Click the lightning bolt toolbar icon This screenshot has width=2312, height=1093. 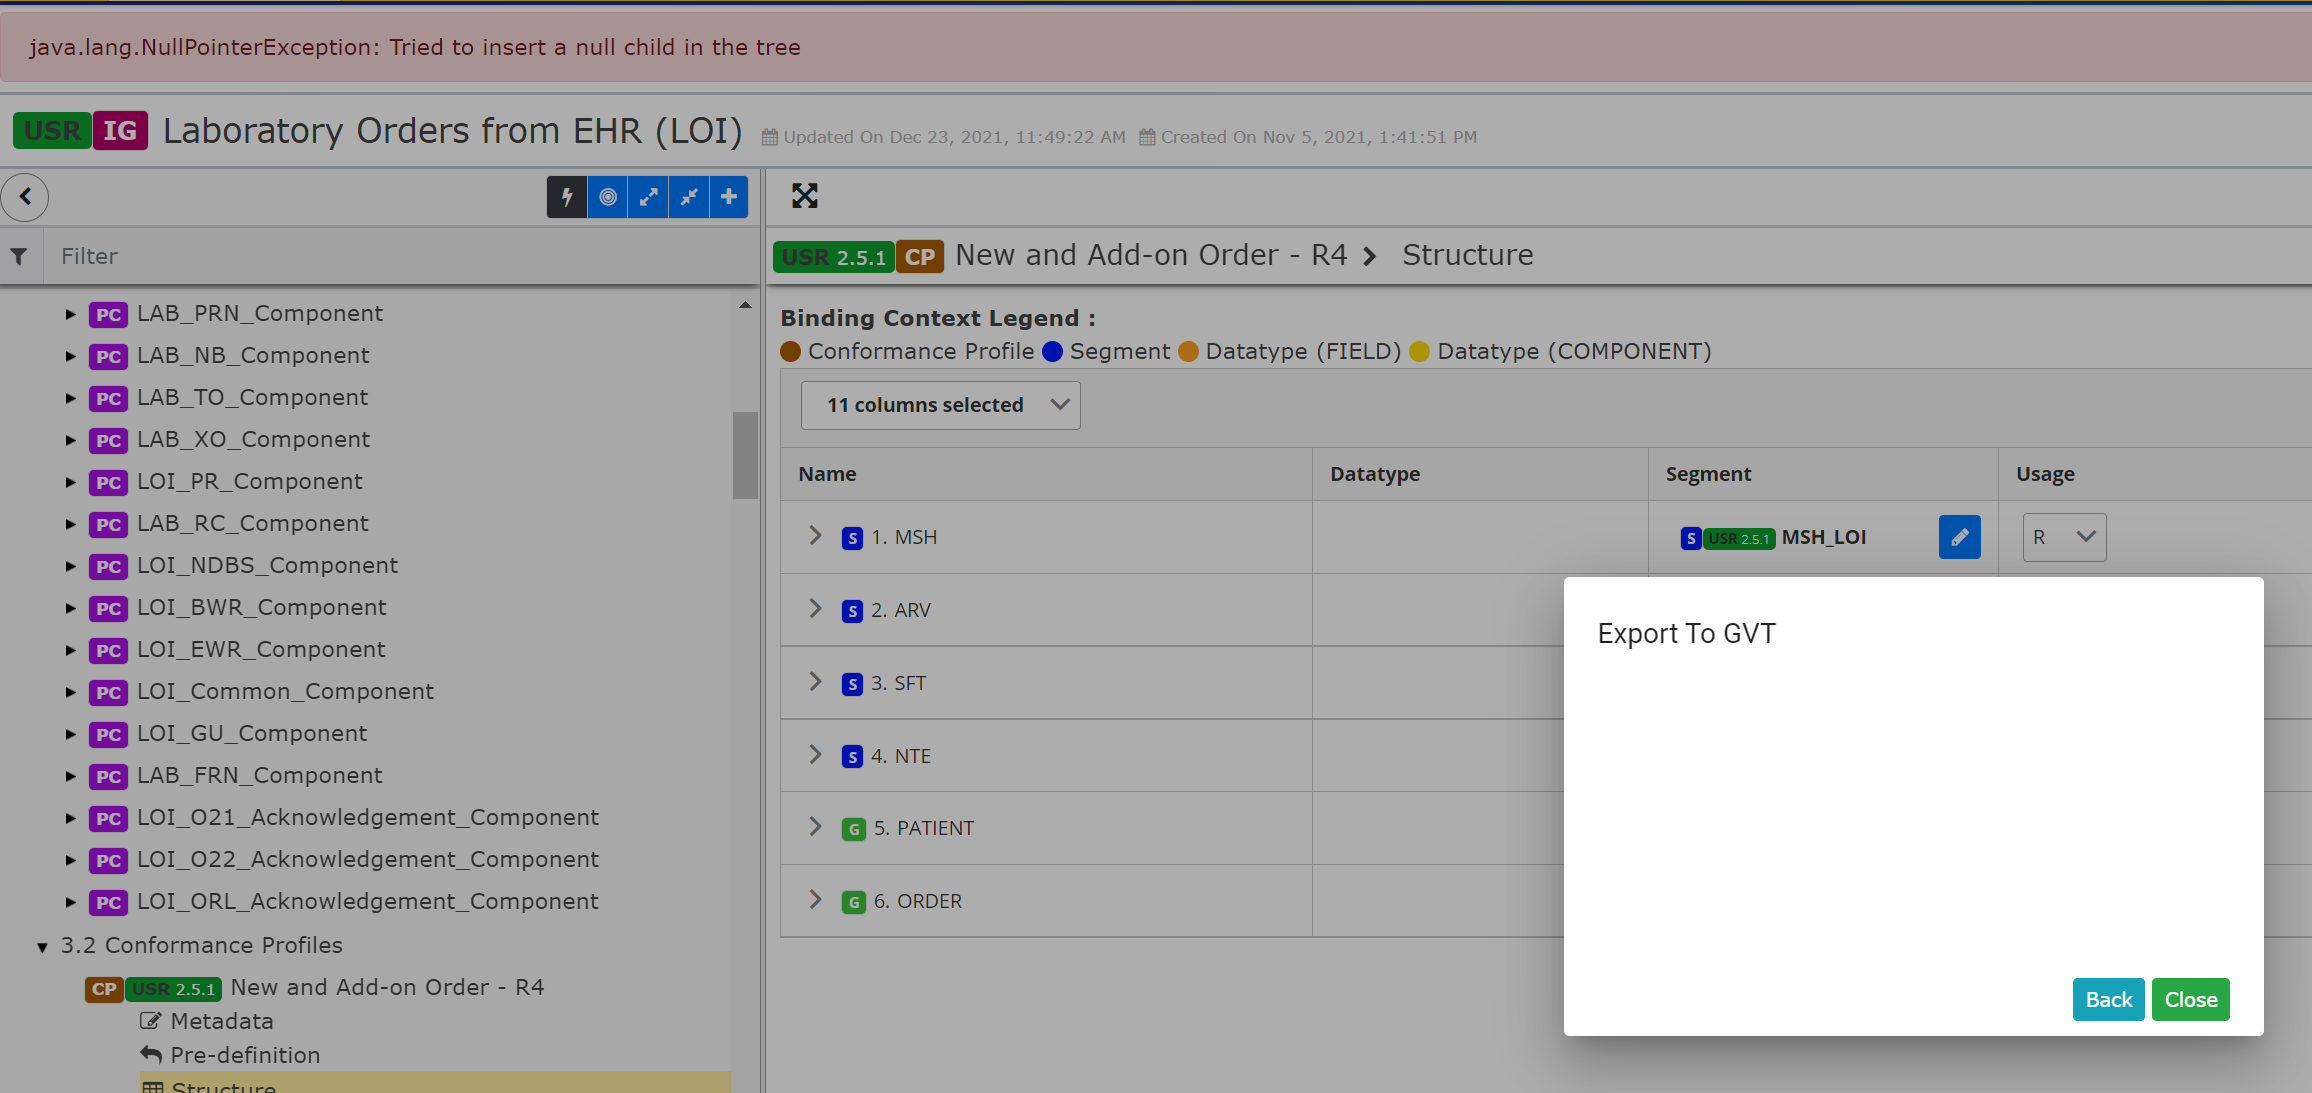click(567, 197)
